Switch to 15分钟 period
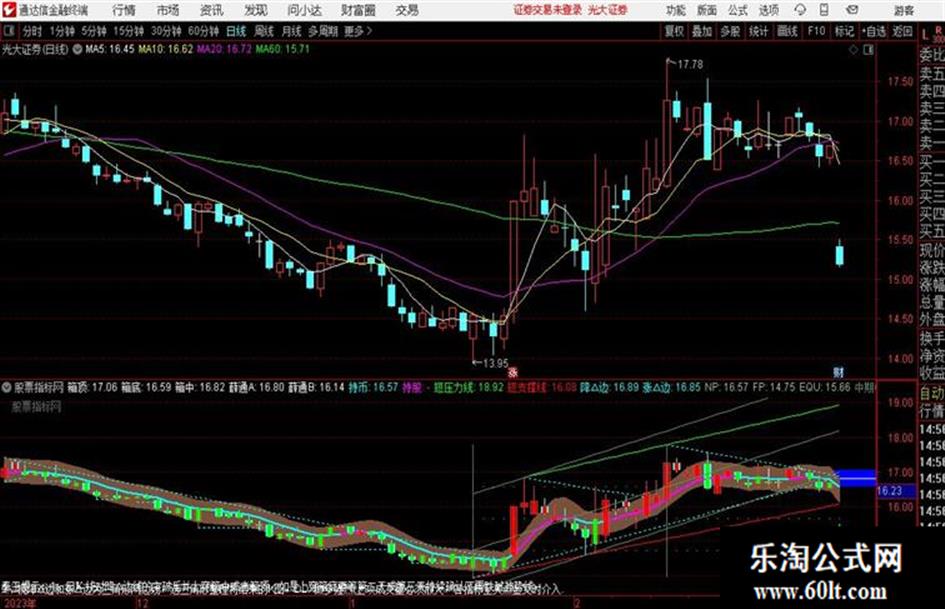 tap(128, 31)
